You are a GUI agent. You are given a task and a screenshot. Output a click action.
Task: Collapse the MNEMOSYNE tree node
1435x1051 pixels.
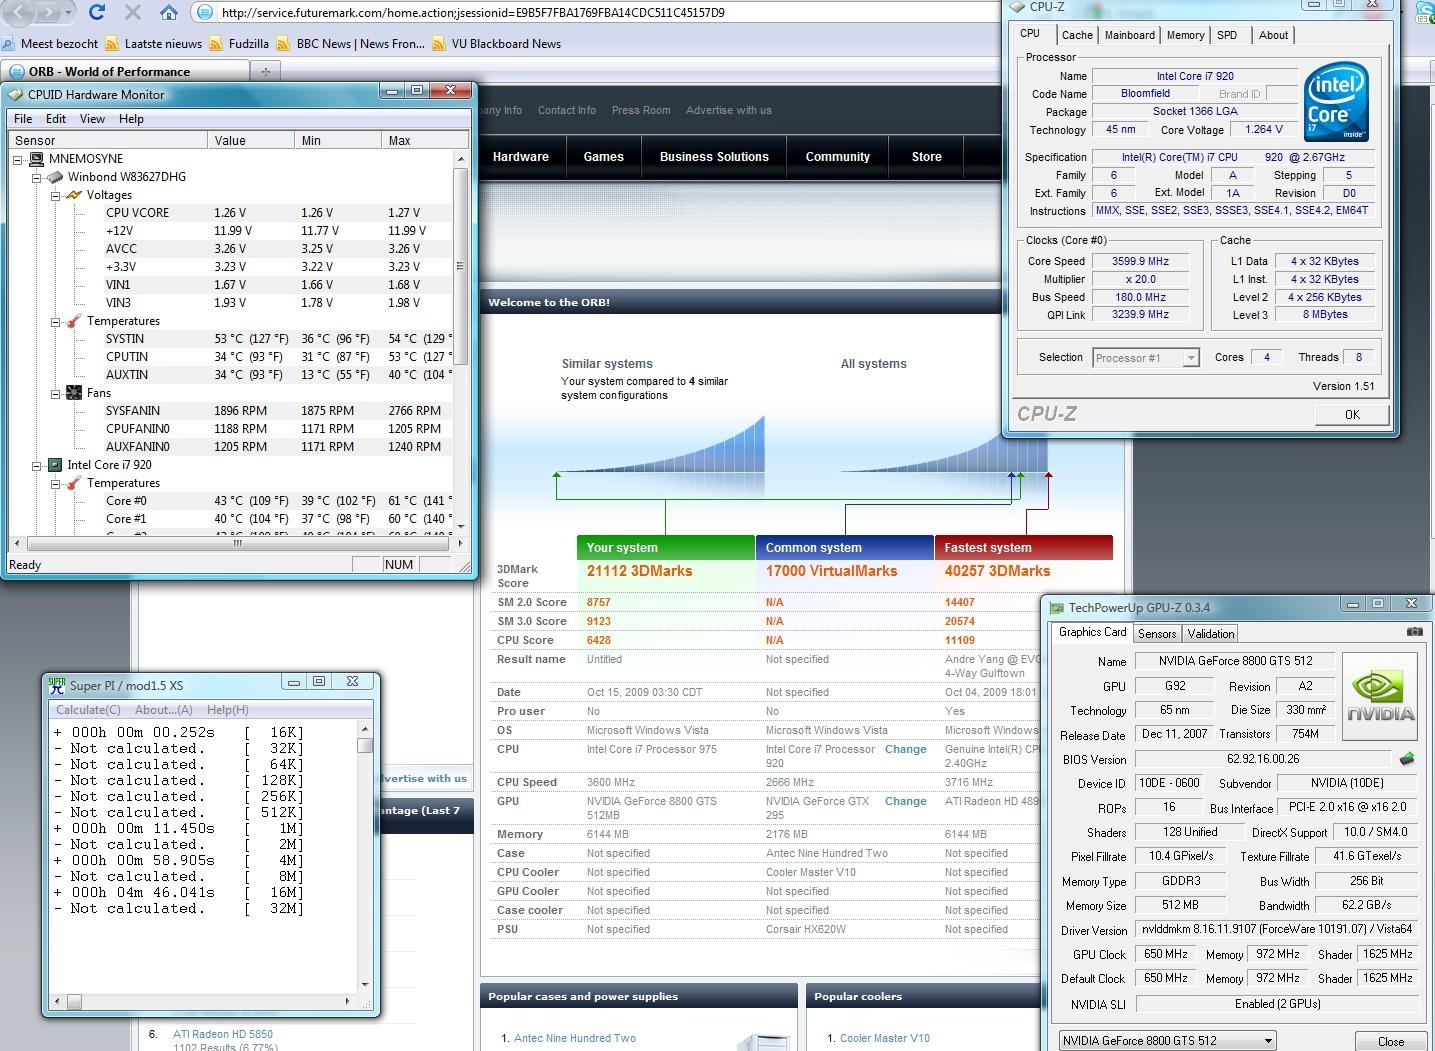click(18, 159)
